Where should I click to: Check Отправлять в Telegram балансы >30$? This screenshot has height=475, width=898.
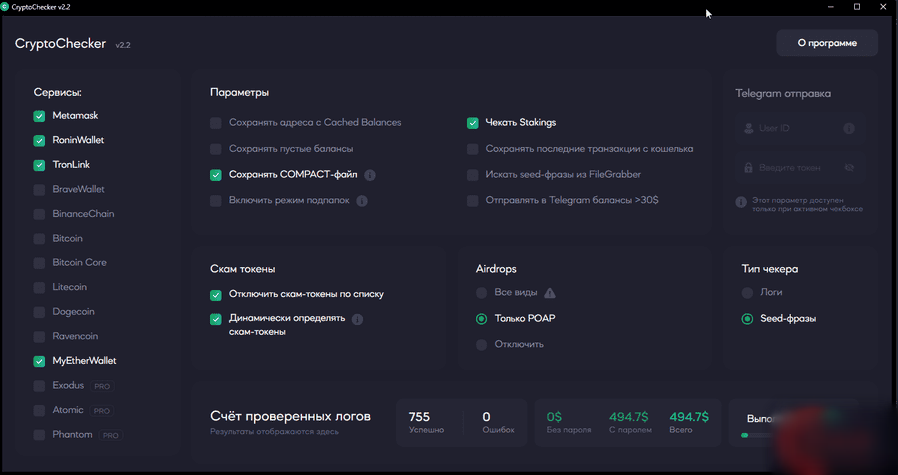point(472,201)
